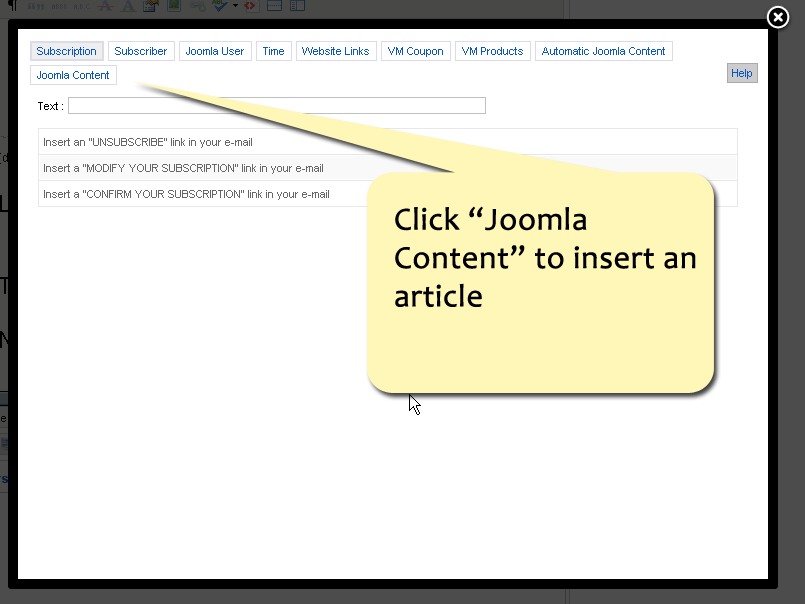Select the Automatic Joomla Content tab
This screenshot has width=805, height=604.
pos(603,50)
